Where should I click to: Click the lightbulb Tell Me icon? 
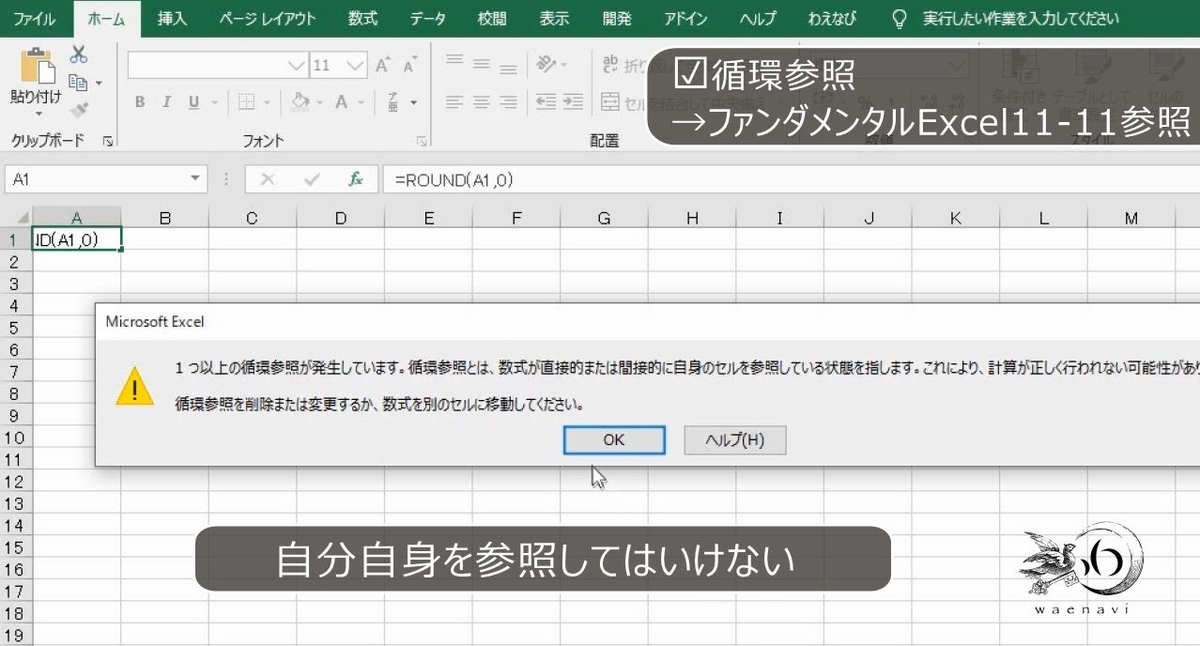pos(900,18)
